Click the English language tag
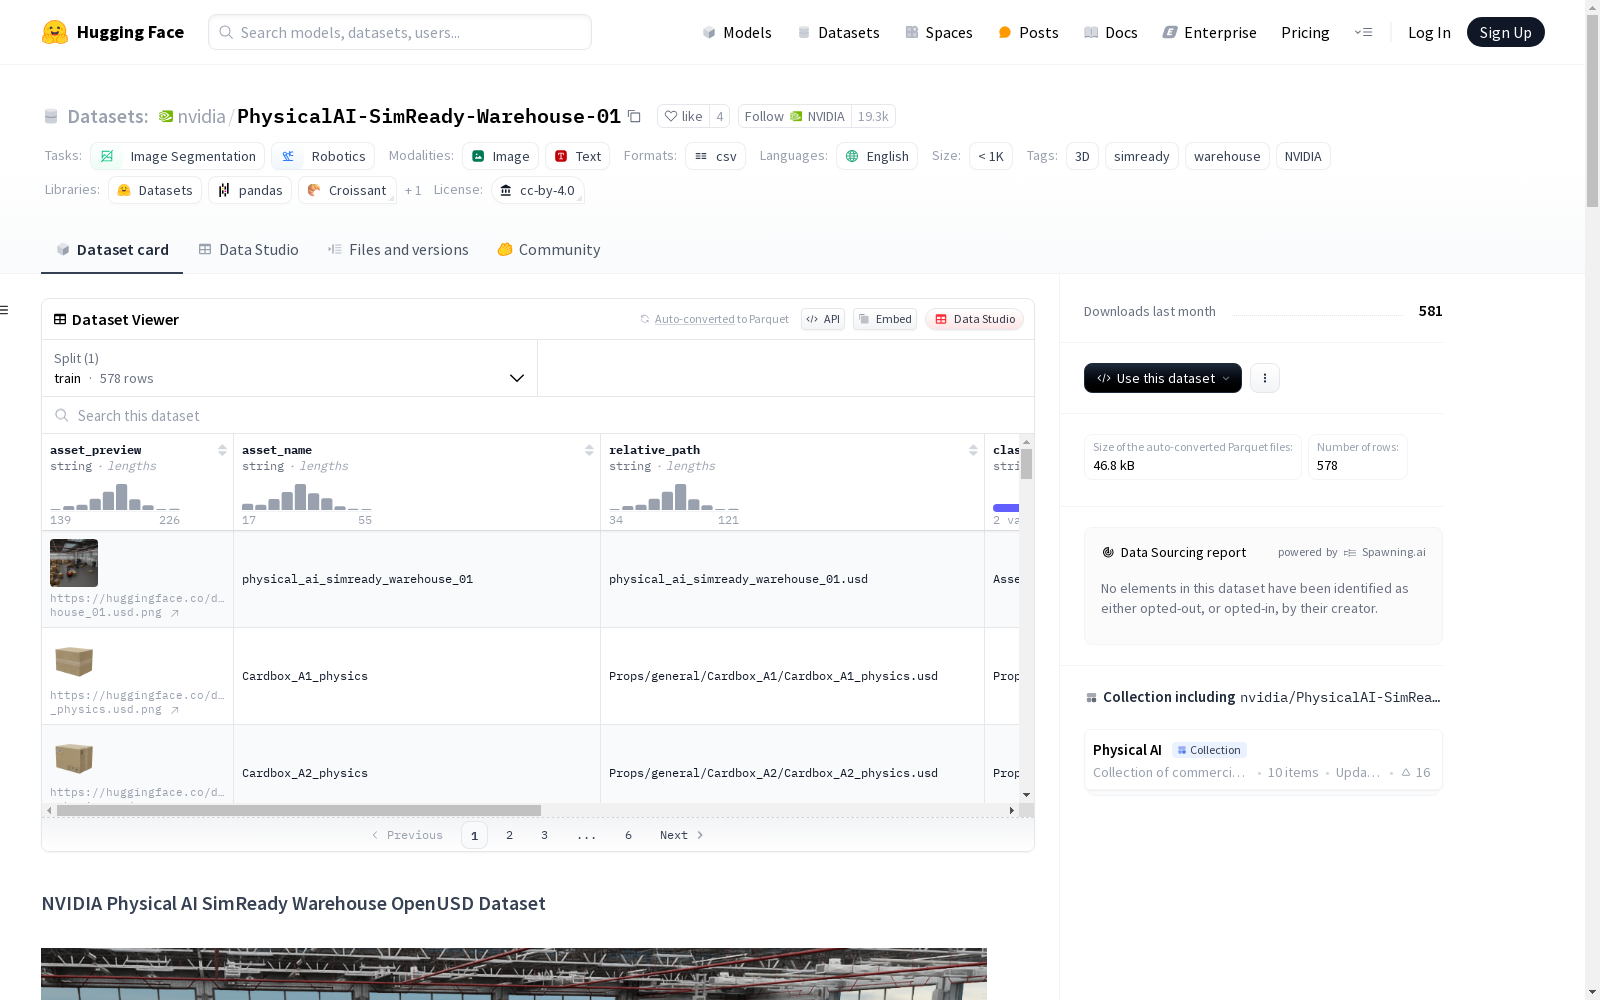Screen dimensions: 1600x1000 click(877, 156)
